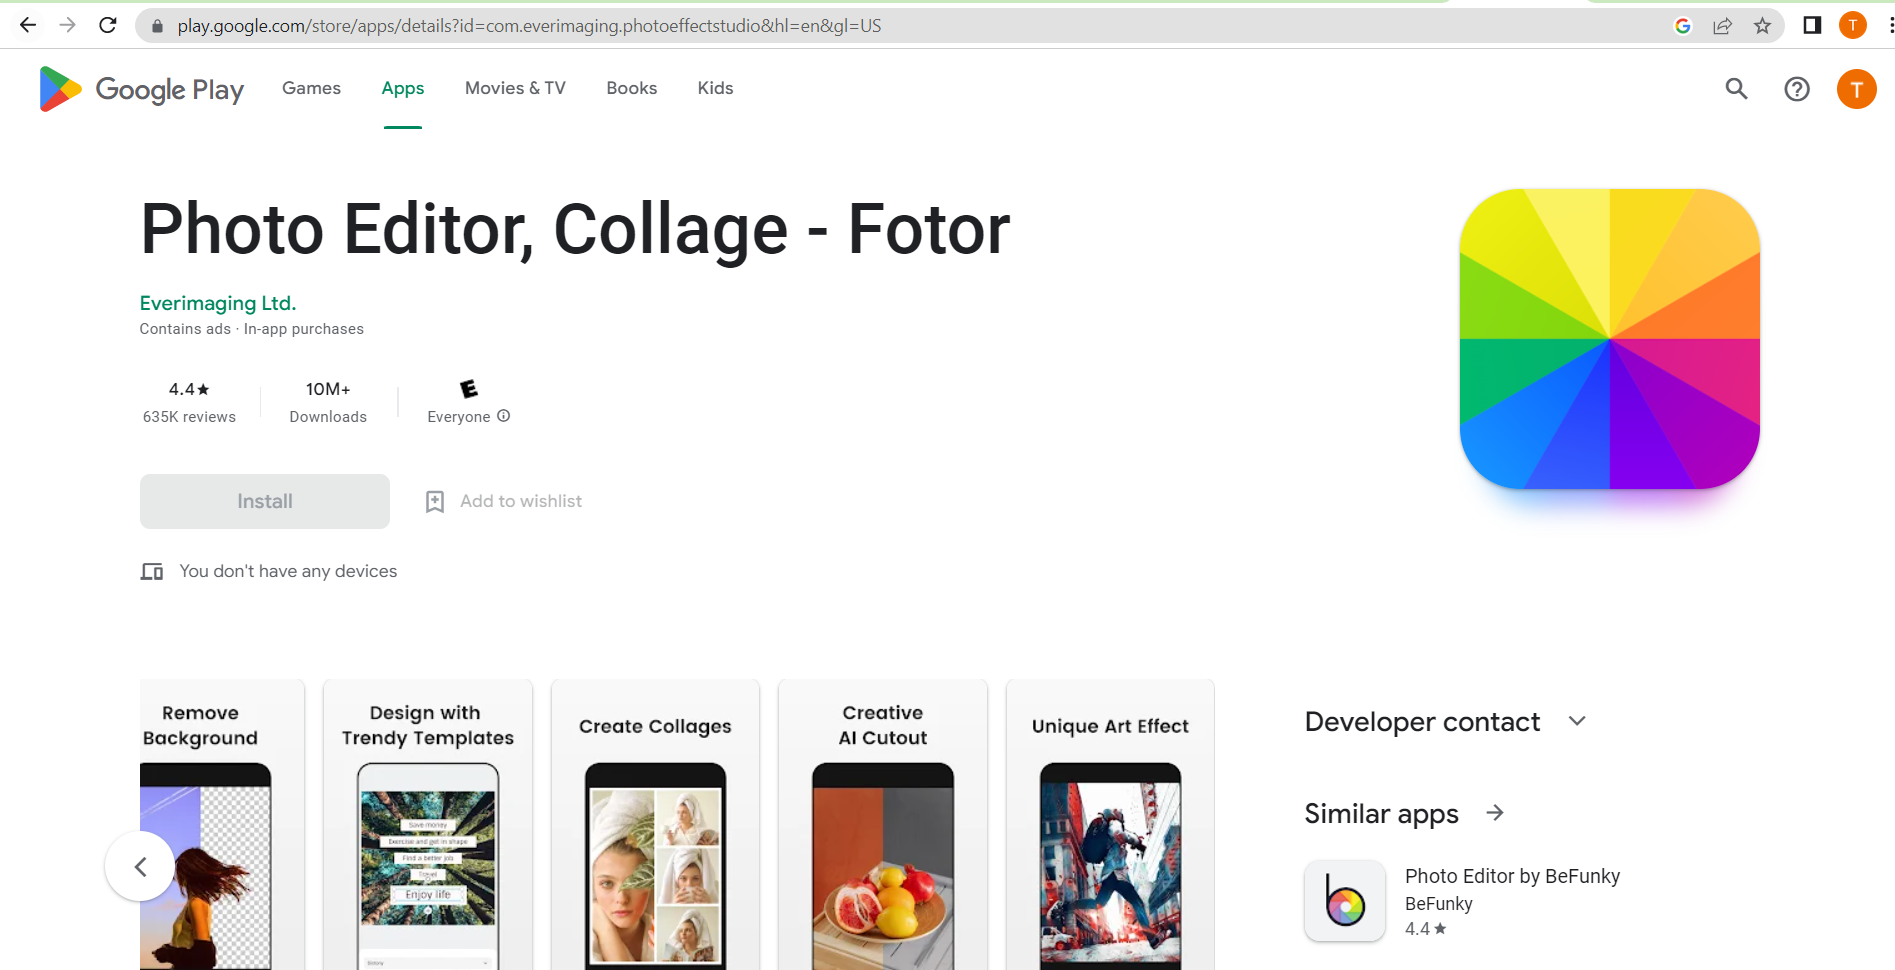
Task: Show previous screenshots with the left chevron
Action: click(x=140, y=866)
